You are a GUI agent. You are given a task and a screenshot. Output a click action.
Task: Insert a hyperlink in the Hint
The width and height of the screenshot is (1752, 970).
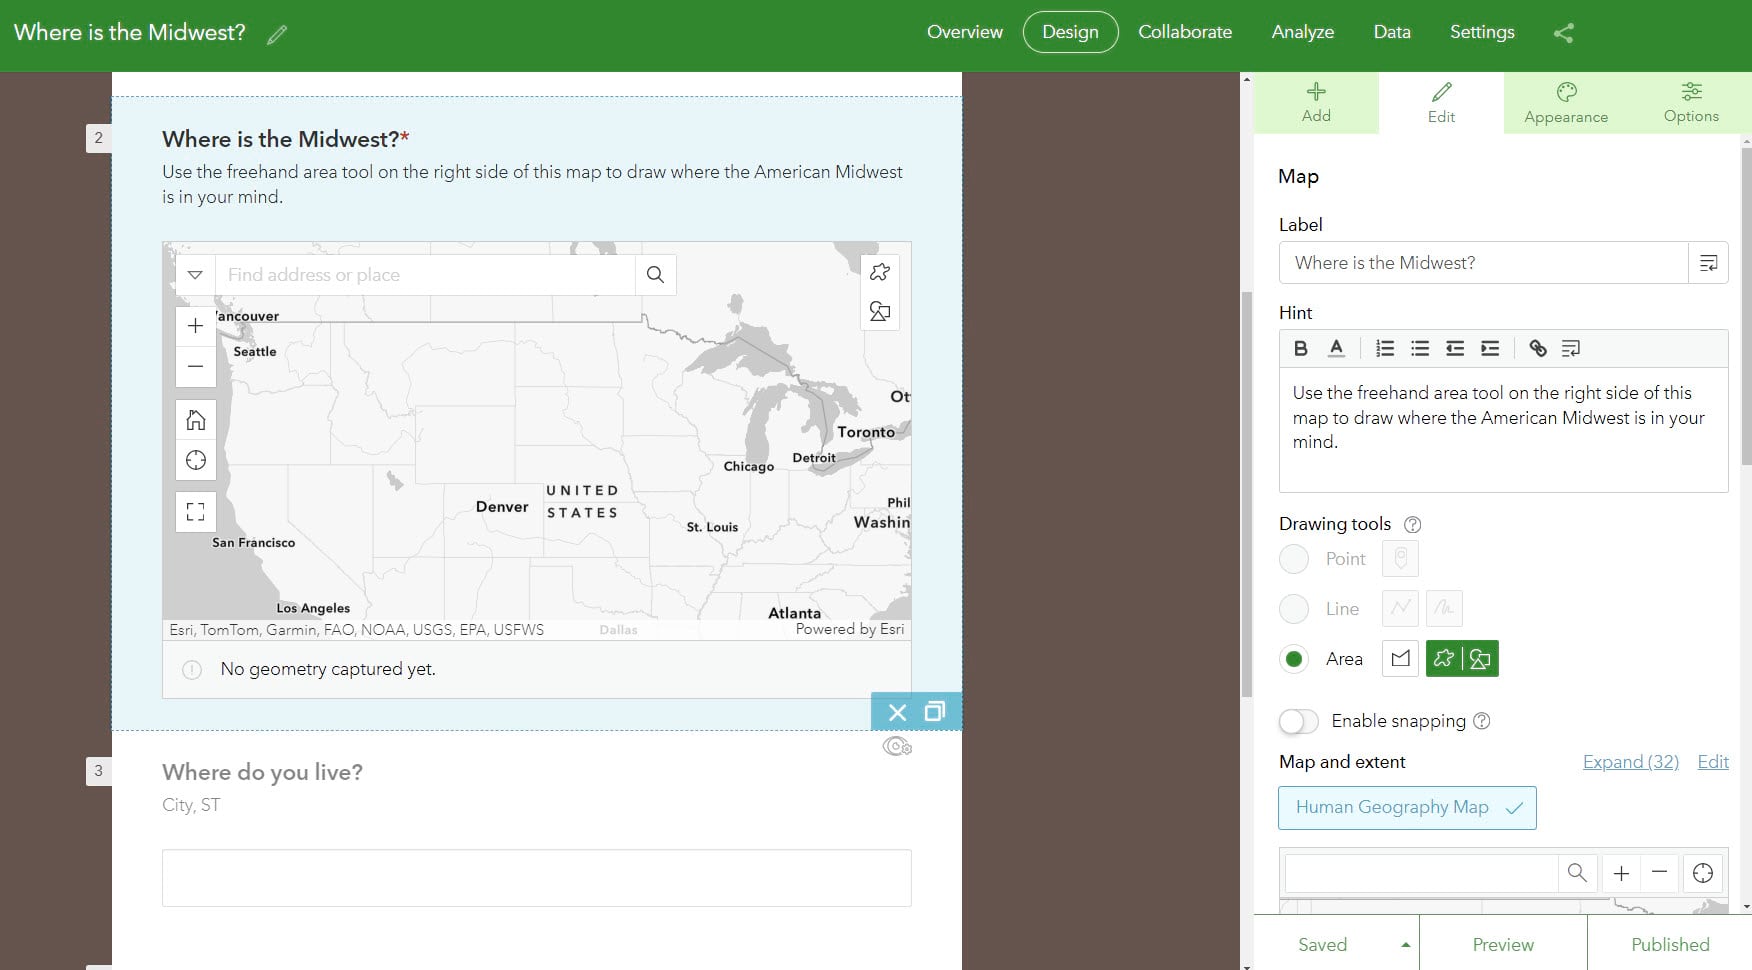1538,348
